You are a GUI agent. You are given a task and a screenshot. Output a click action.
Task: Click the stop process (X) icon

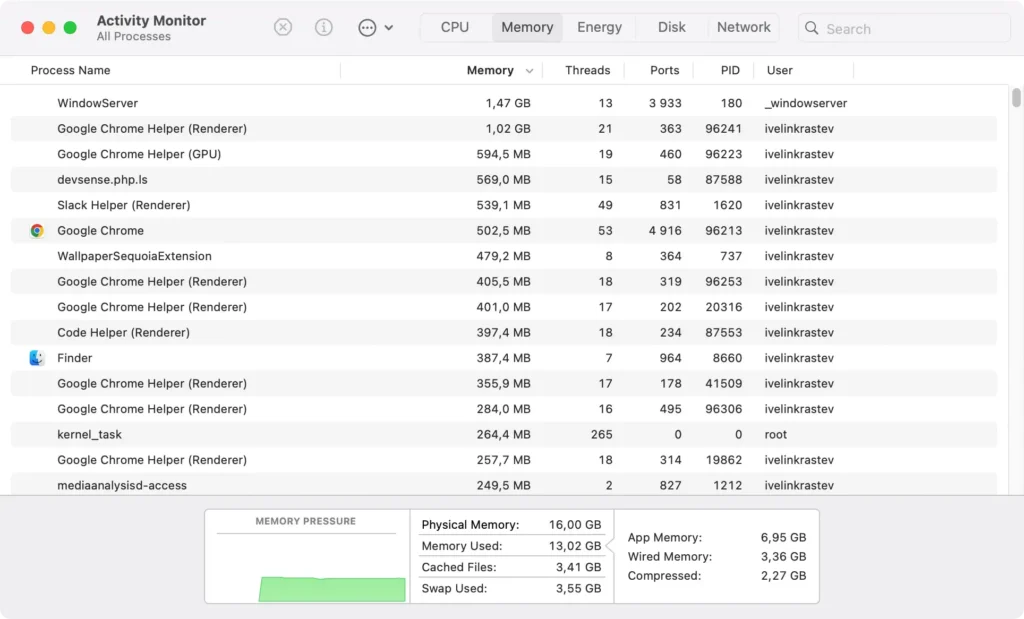pos(283,27)
